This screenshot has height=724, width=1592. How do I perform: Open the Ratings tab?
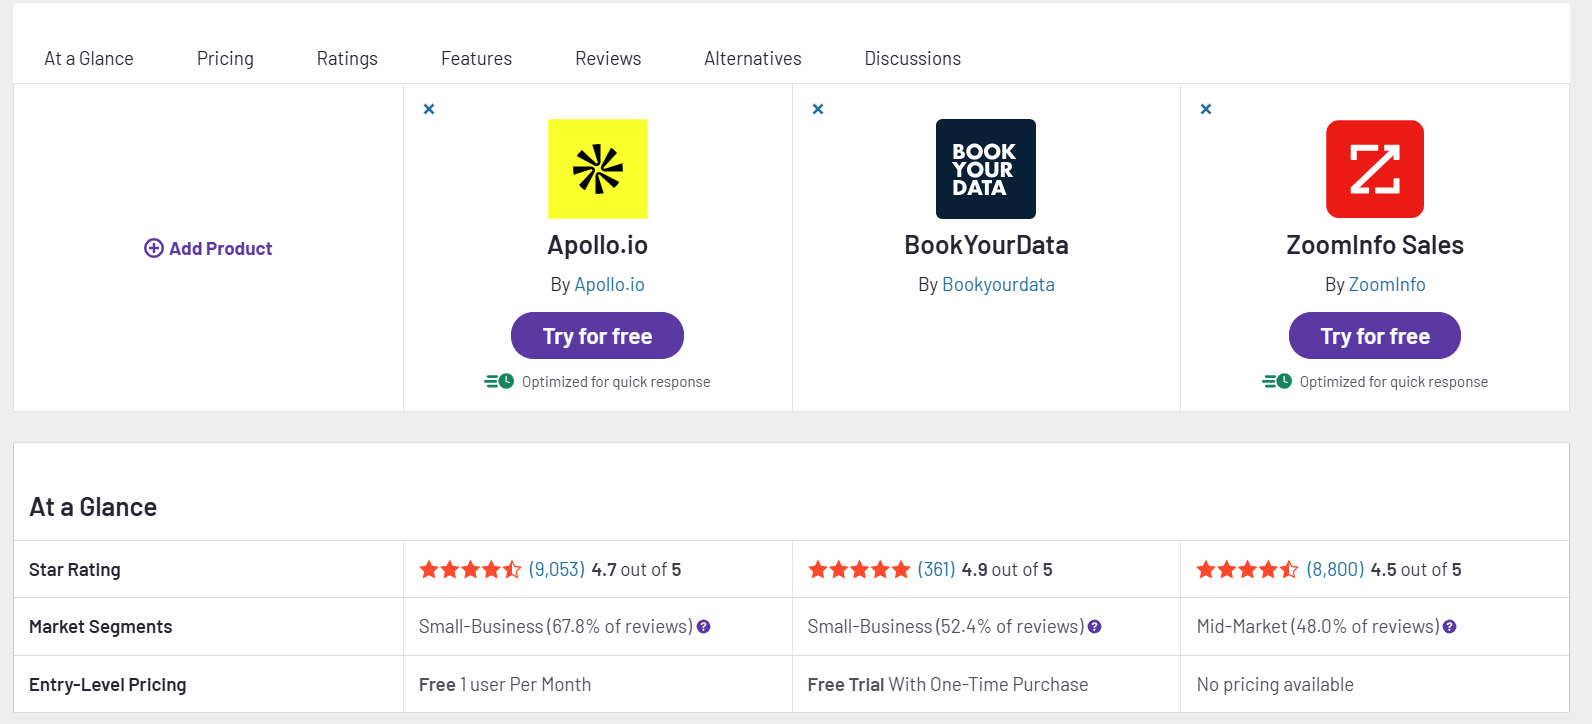[x=347, y=58]
